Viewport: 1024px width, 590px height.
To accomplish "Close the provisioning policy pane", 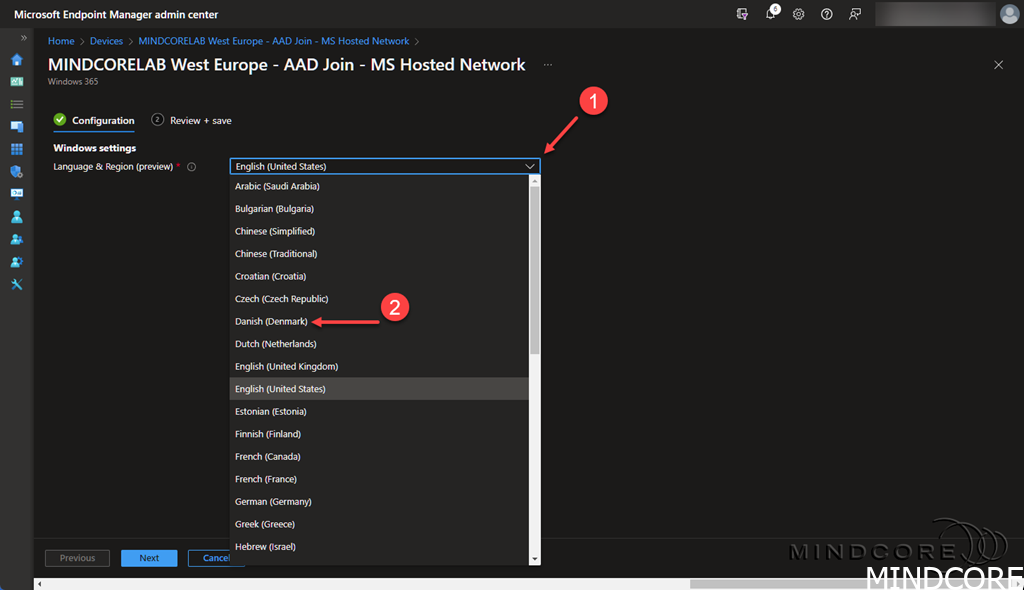I will (x=998, y=65).
